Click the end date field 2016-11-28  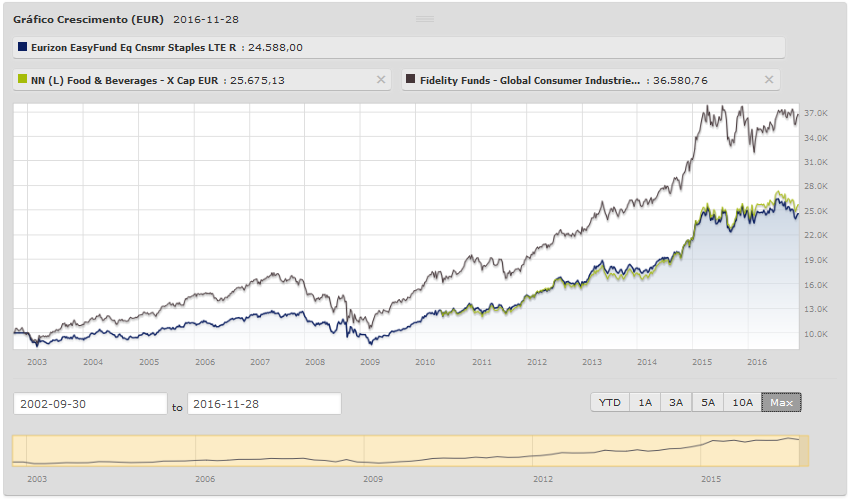click(264, 404)
